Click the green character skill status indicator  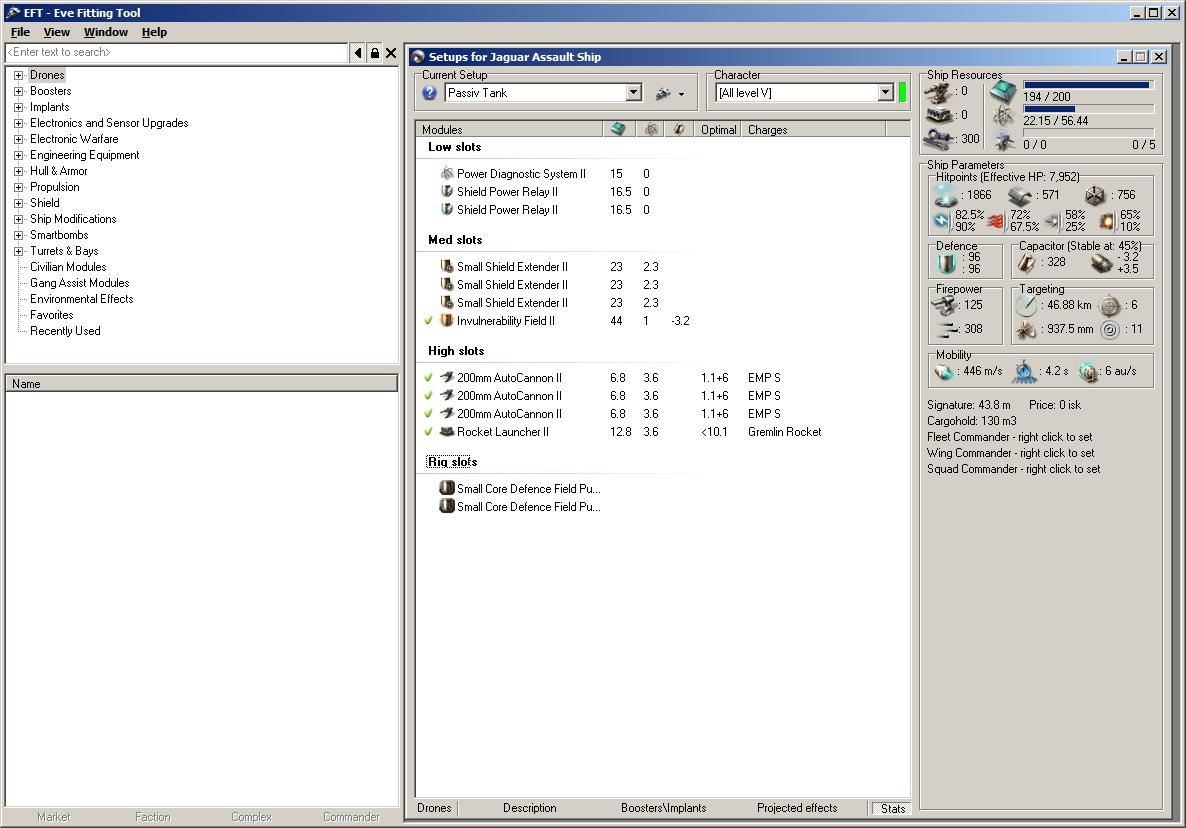pyautogui.click(x=902, y=93)
